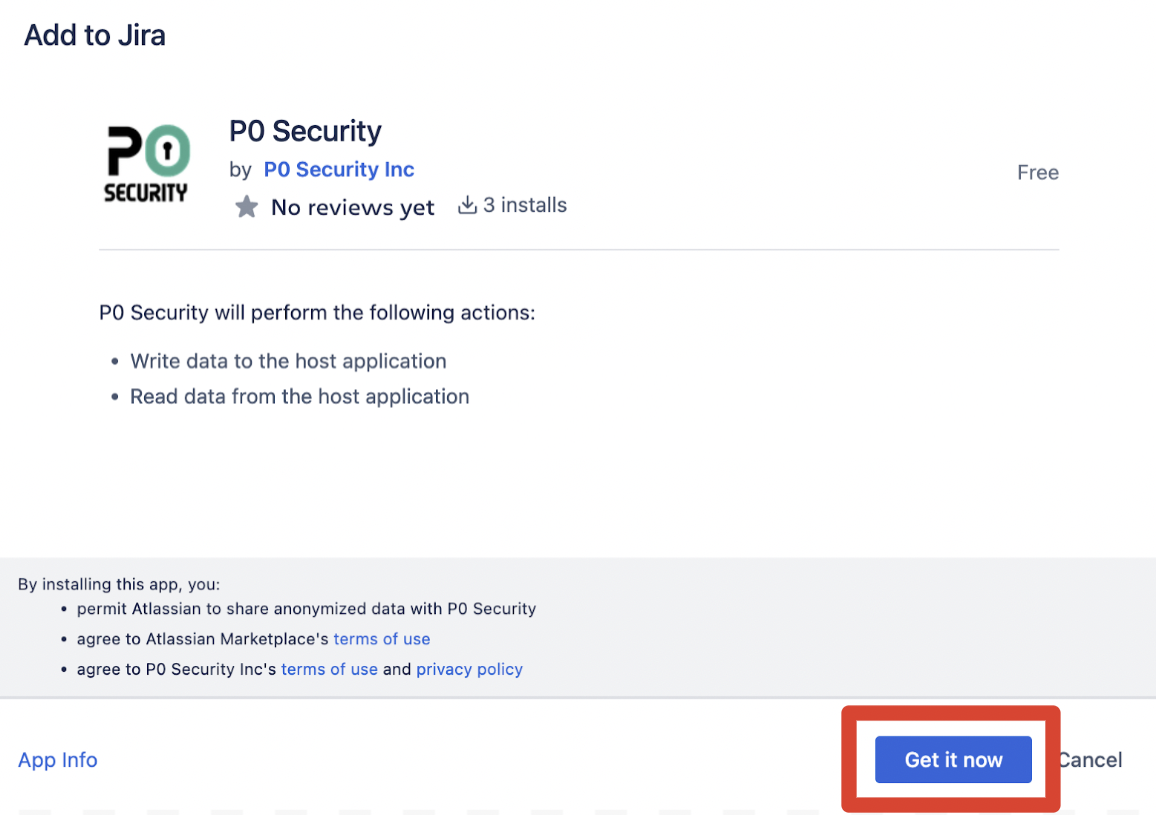Click the 'P0 Security' app title
This screenshot has width=1156, height=815.
305,131
